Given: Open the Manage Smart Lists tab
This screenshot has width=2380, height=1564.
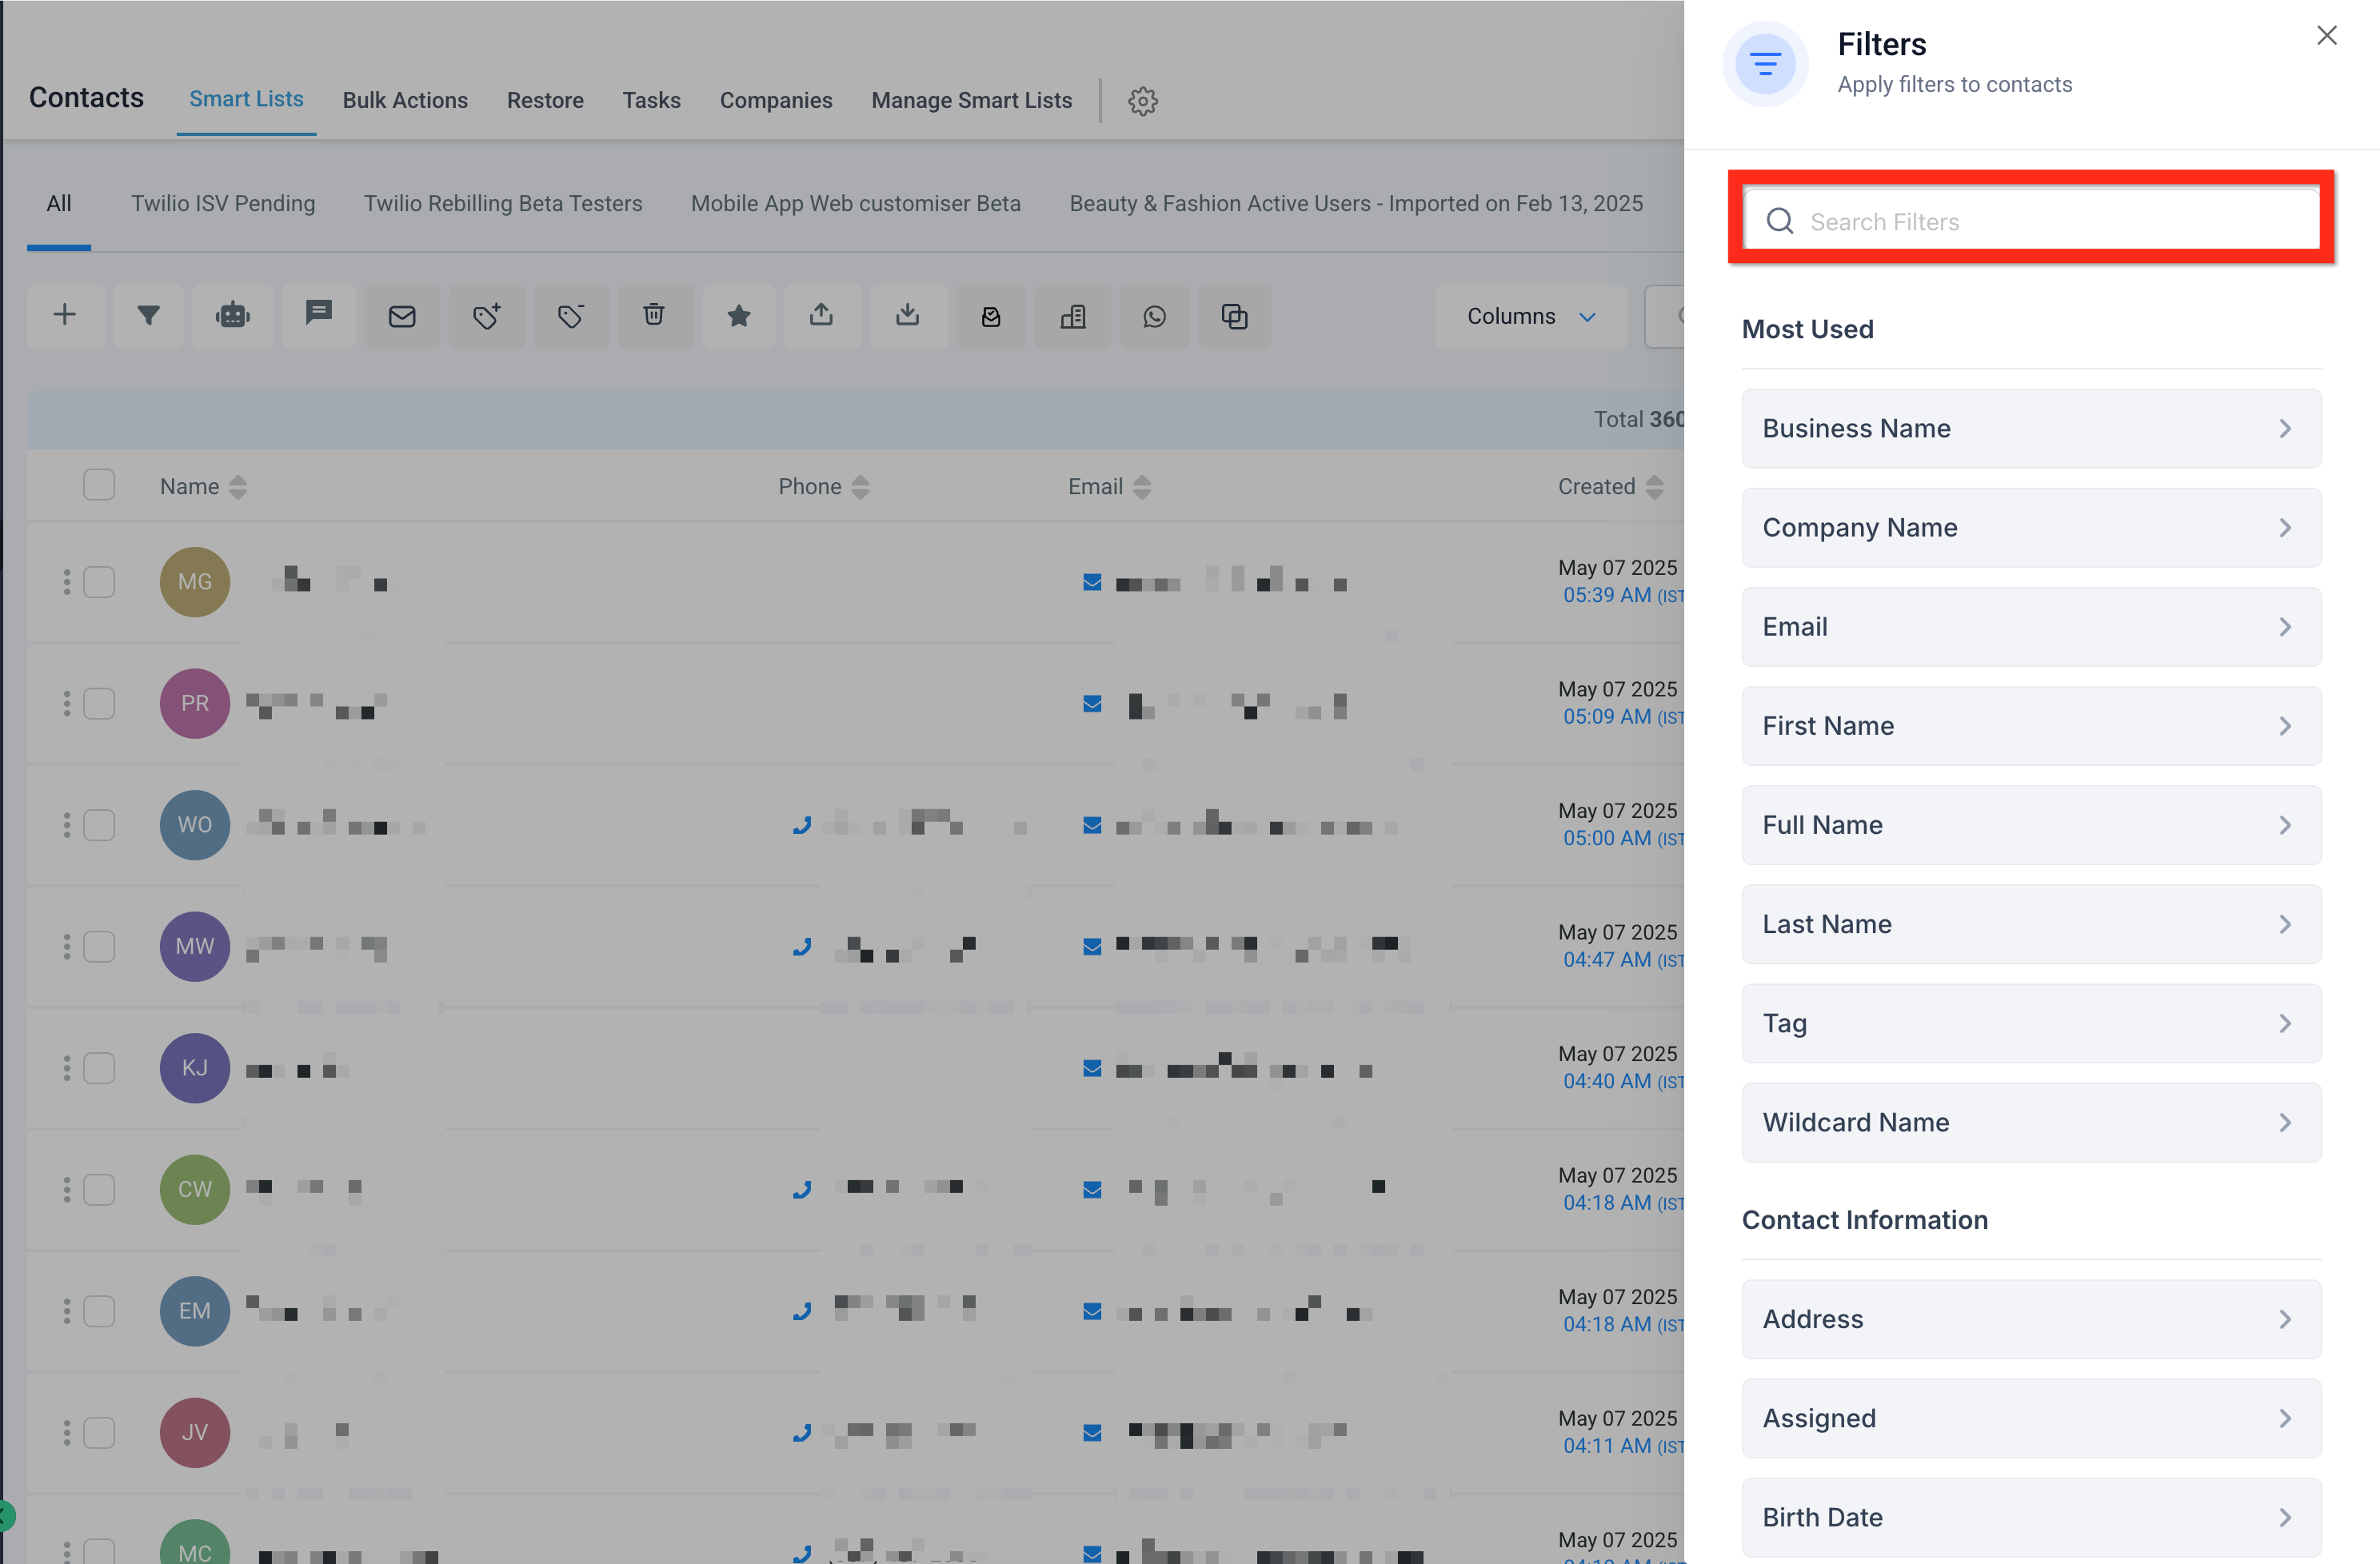Looking at the screenshot, I should pyautogui.click(x=971, y=100).
